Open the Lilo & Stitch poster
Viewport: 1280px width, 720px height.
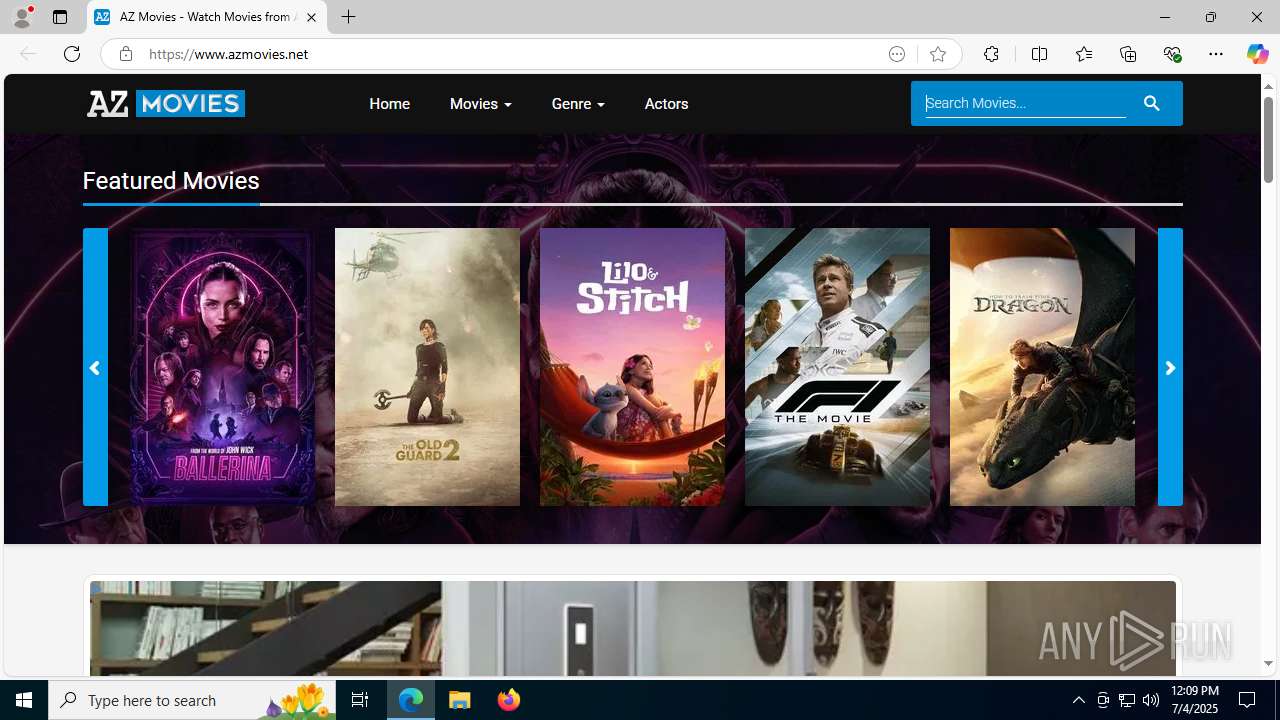coord(632,367)
